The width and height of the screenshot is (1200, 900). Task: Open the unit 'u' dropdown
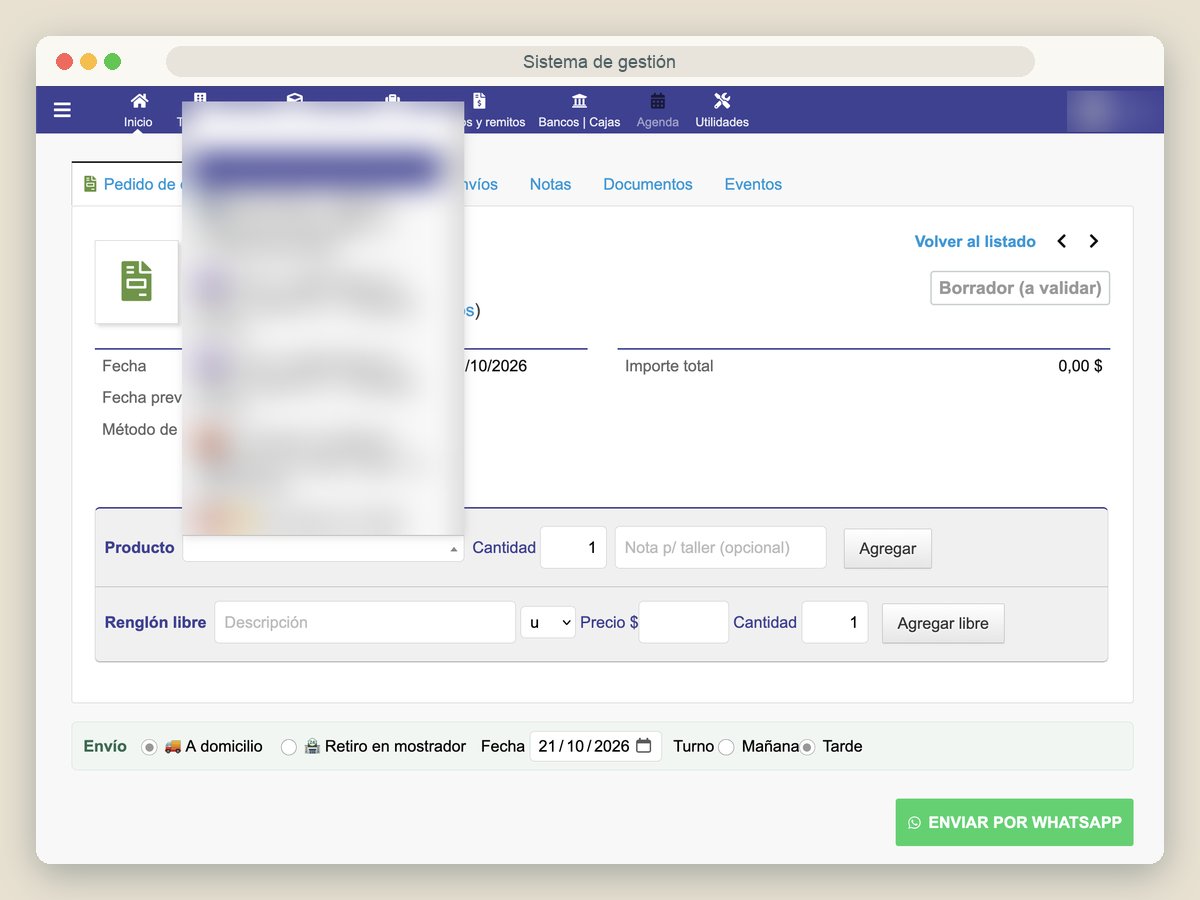(x=548, y=622)
